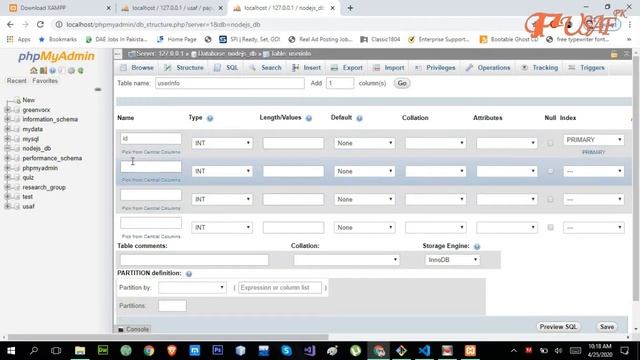
Task: Click the Length/Values help icon
Action: tap(309, 118)
